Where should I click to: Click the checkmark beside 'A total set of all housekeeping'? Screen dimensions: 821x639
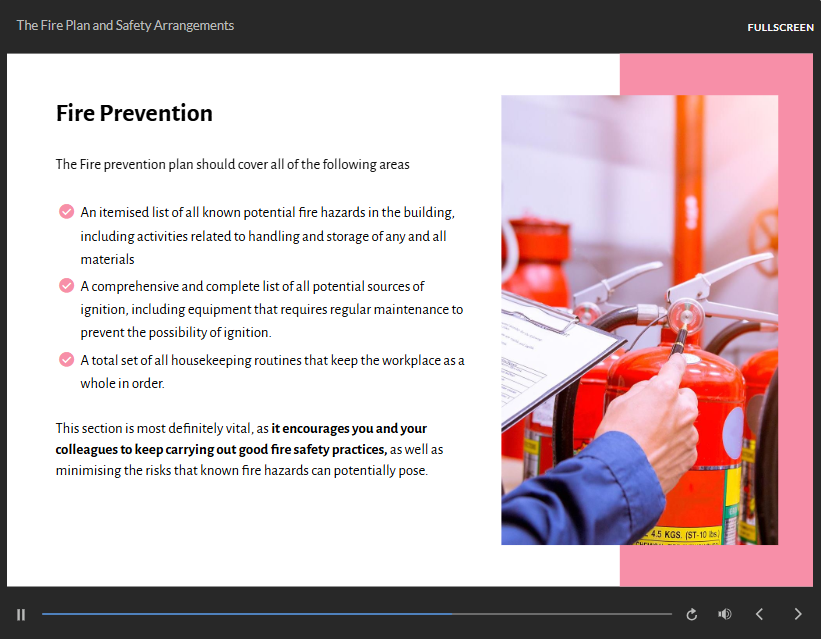click(x=66, y=360)
